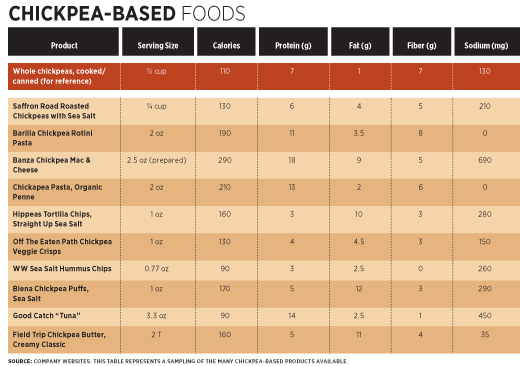
Task: Click the Fat (g) header cell
Action: 360,42
